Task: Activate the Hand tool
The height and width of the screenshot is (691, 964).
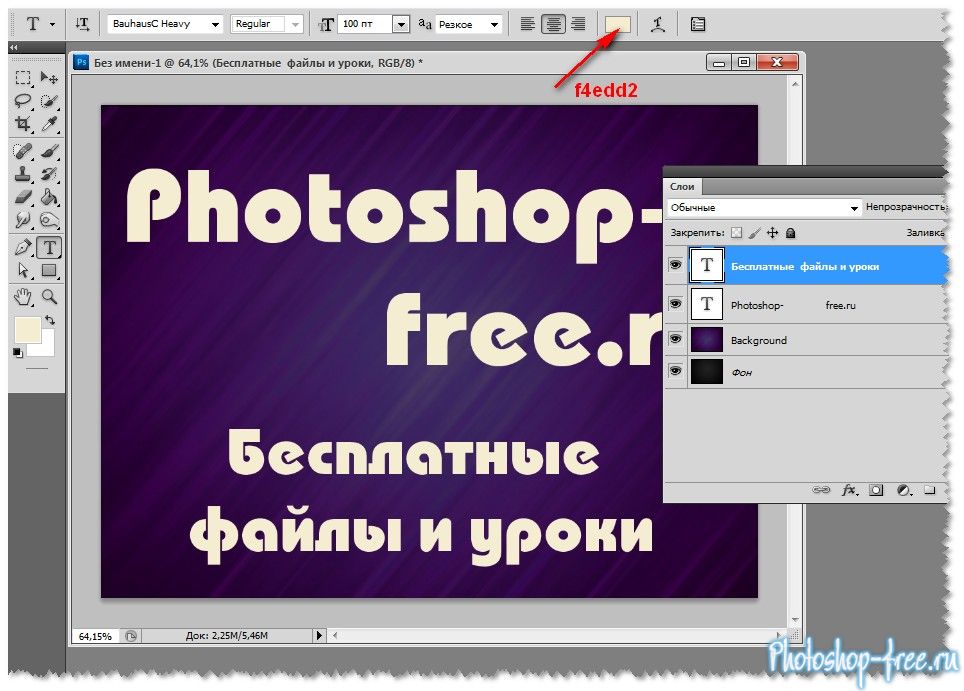Action: point(23,296)
